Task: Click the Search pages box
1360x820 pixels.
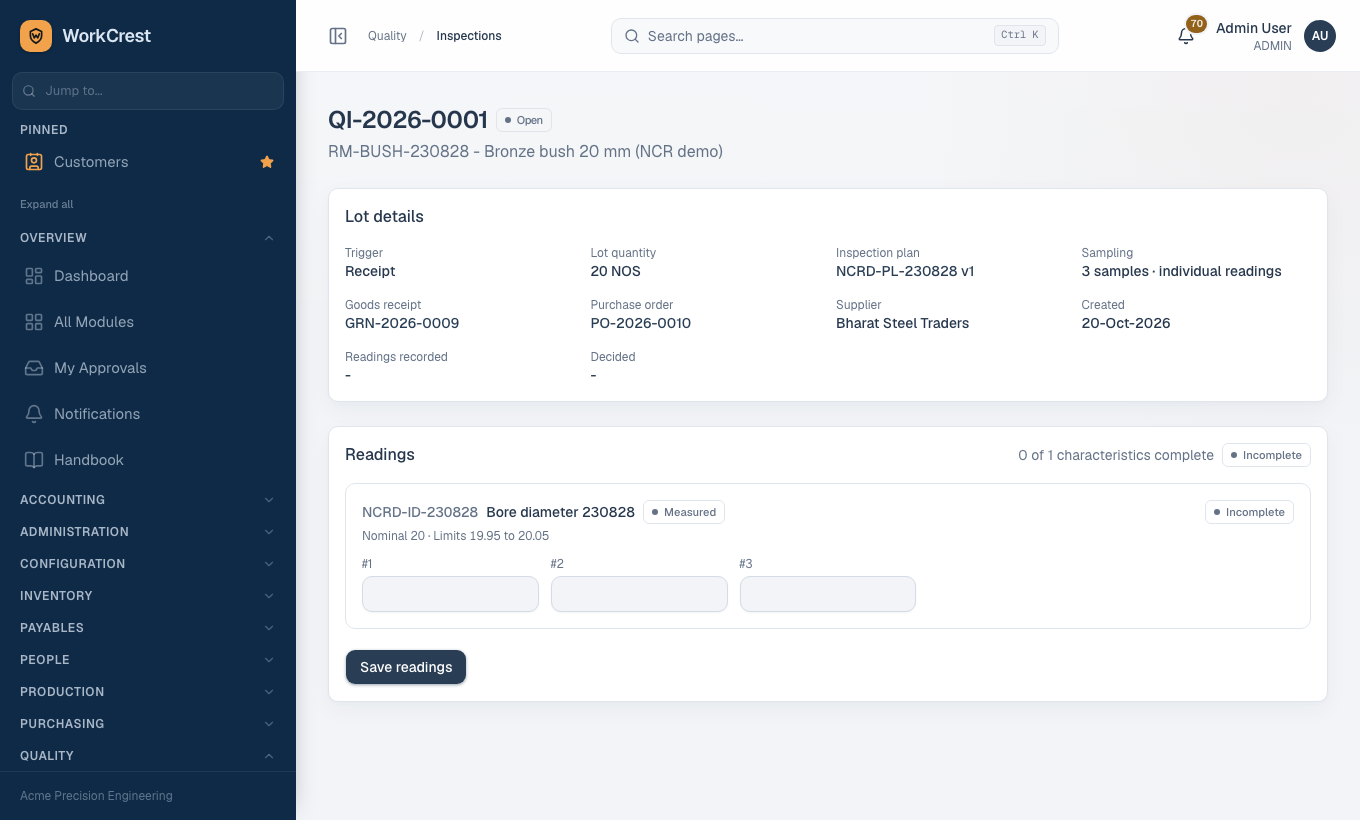Action: [834, 36]
